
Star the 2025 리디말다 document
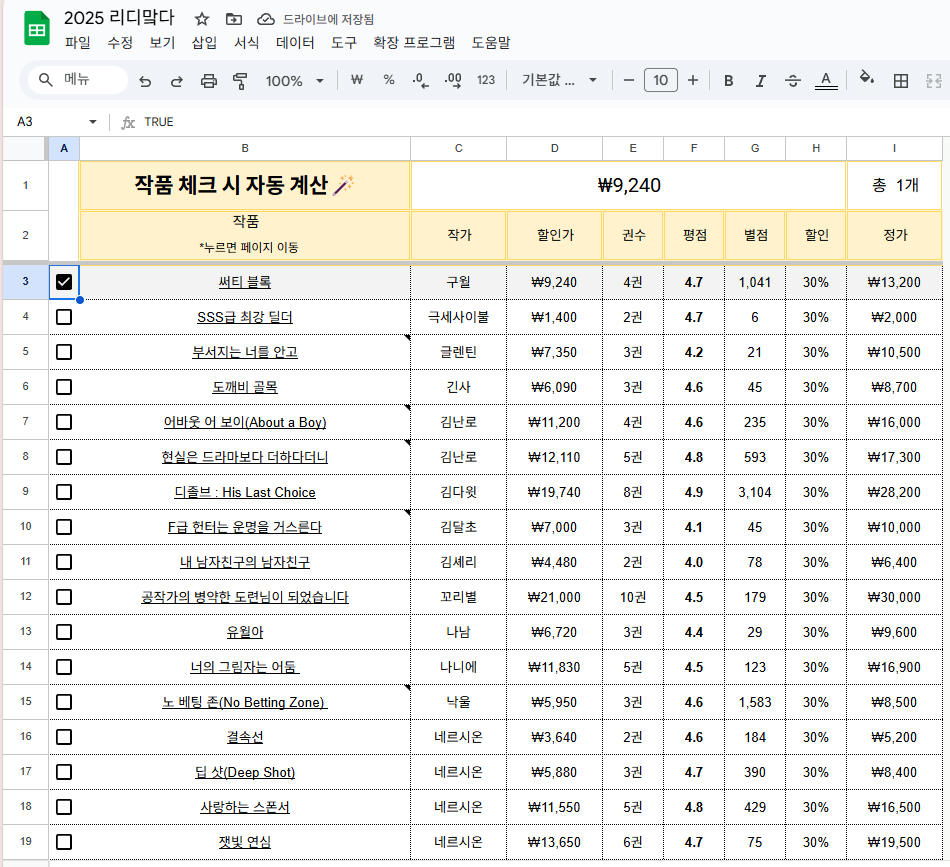click(x=202, y=19)
